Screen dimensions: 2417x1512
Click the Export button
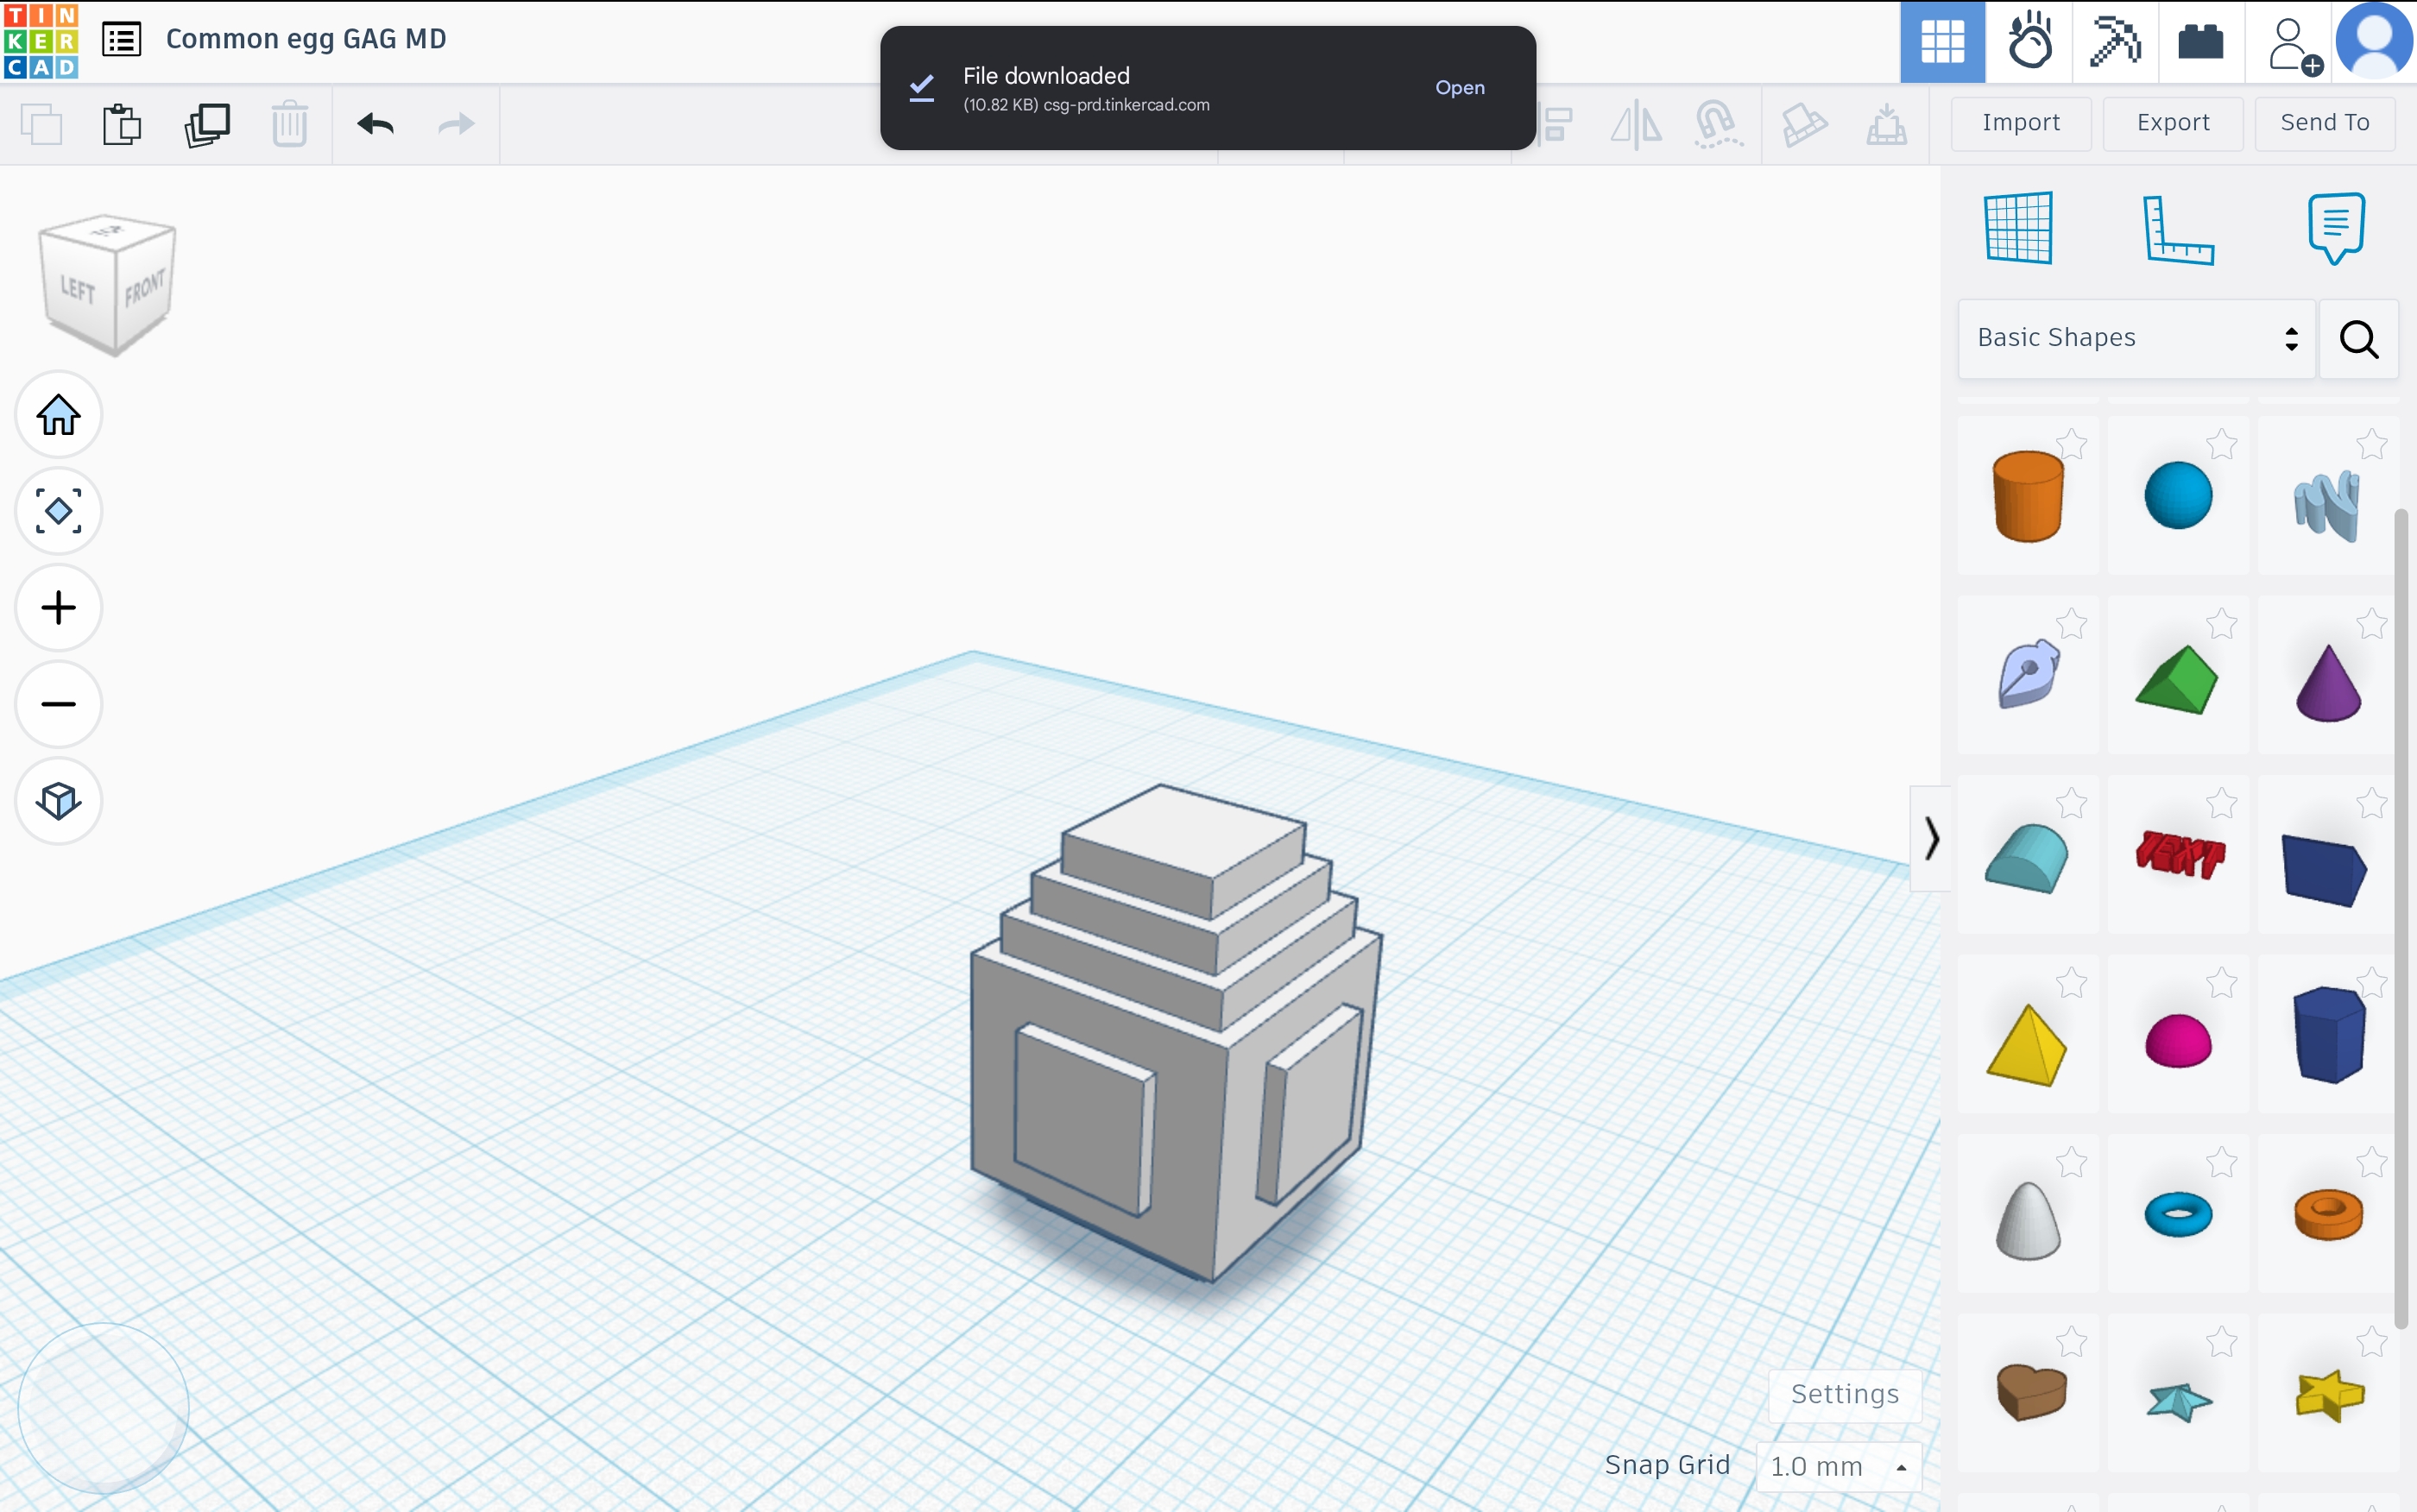coord(2173,123)
